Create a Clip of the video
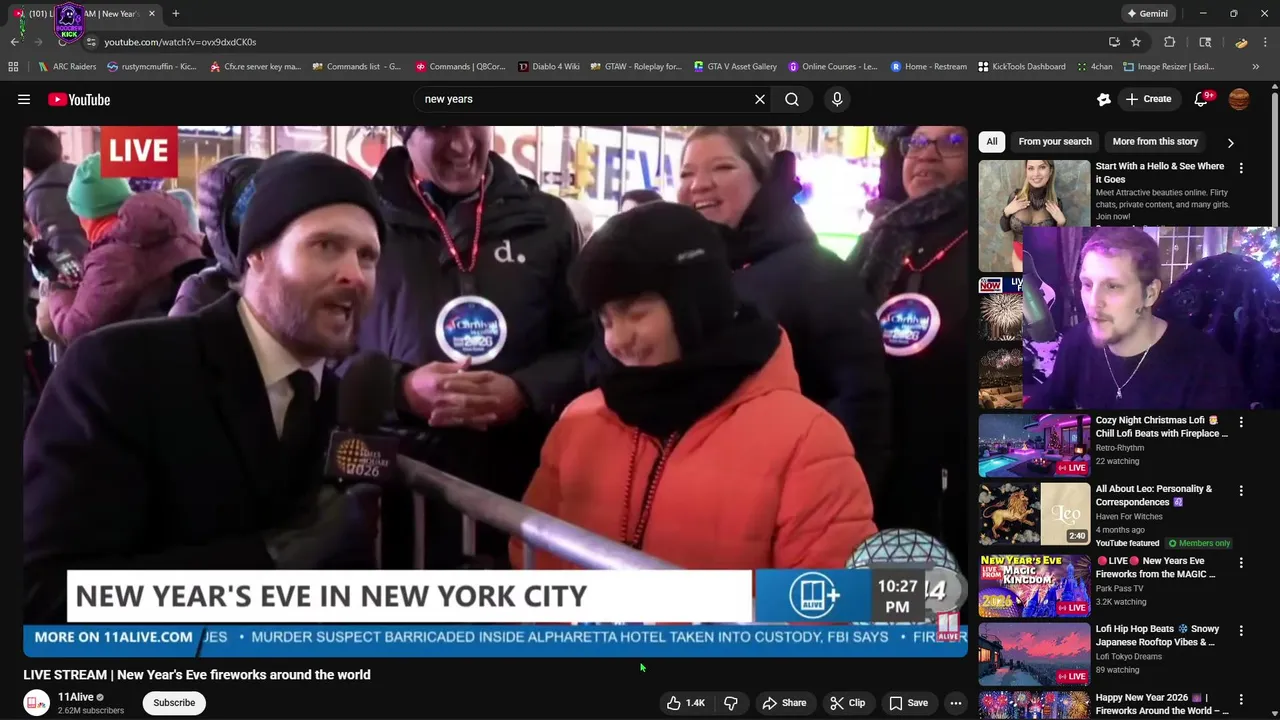The width and height of the screenshot is (1280, 720). point(848,703)
